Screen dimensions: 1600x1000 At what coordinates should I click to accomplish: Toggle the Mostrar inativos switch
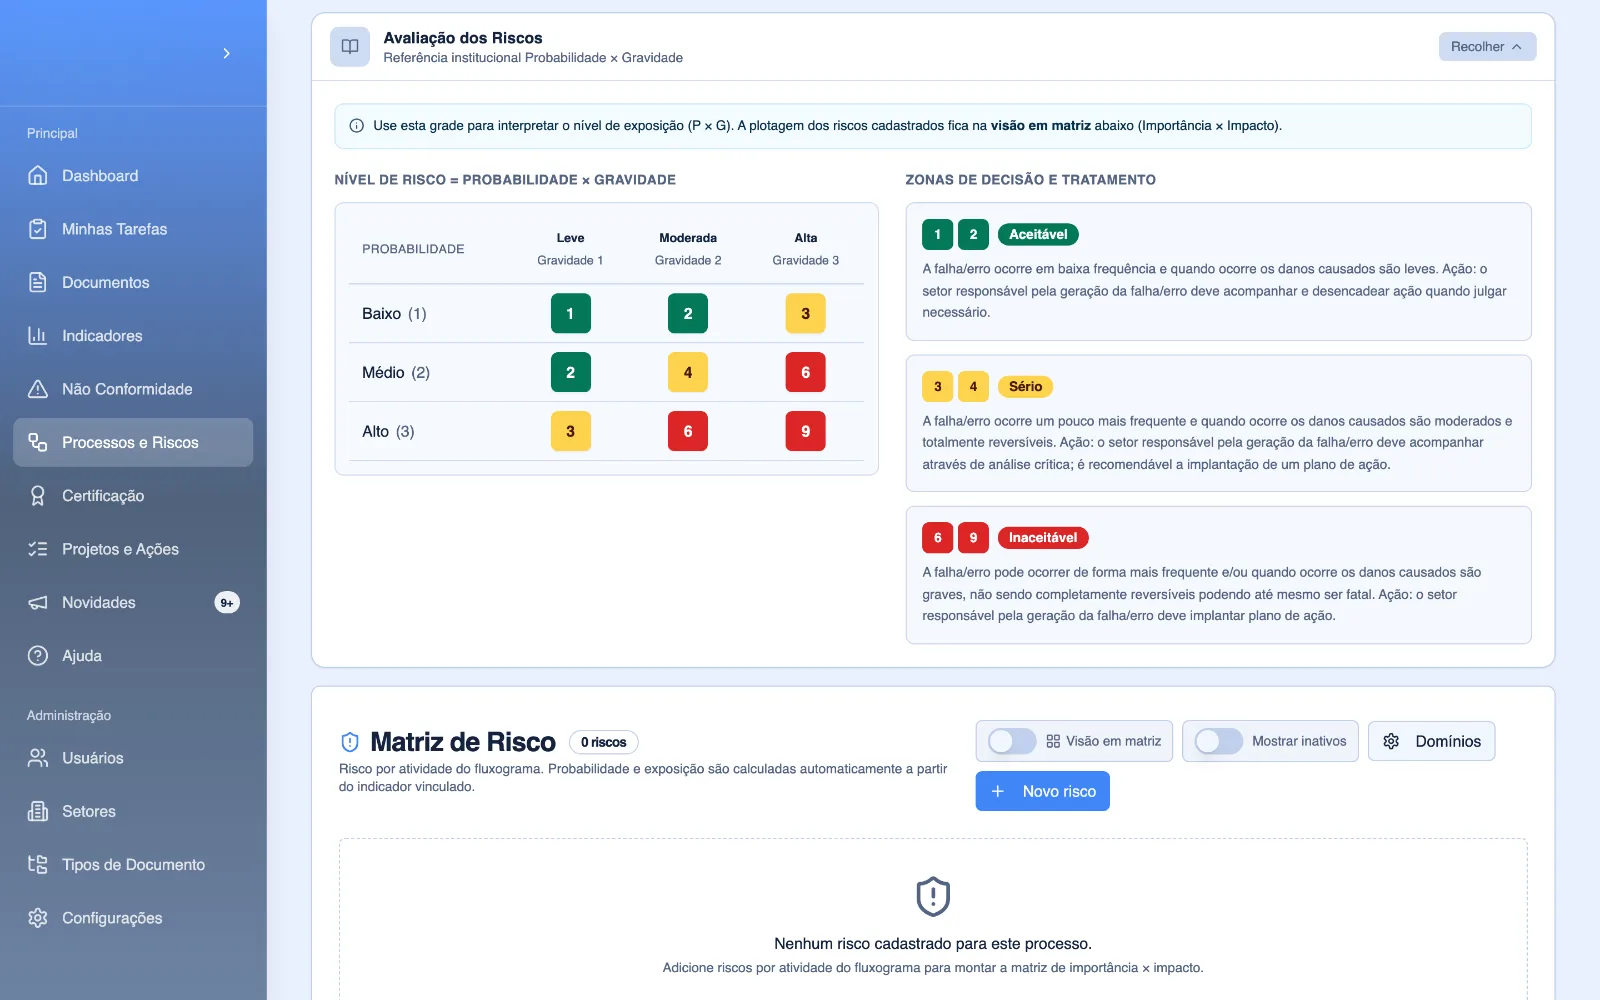pos(1218,741)
